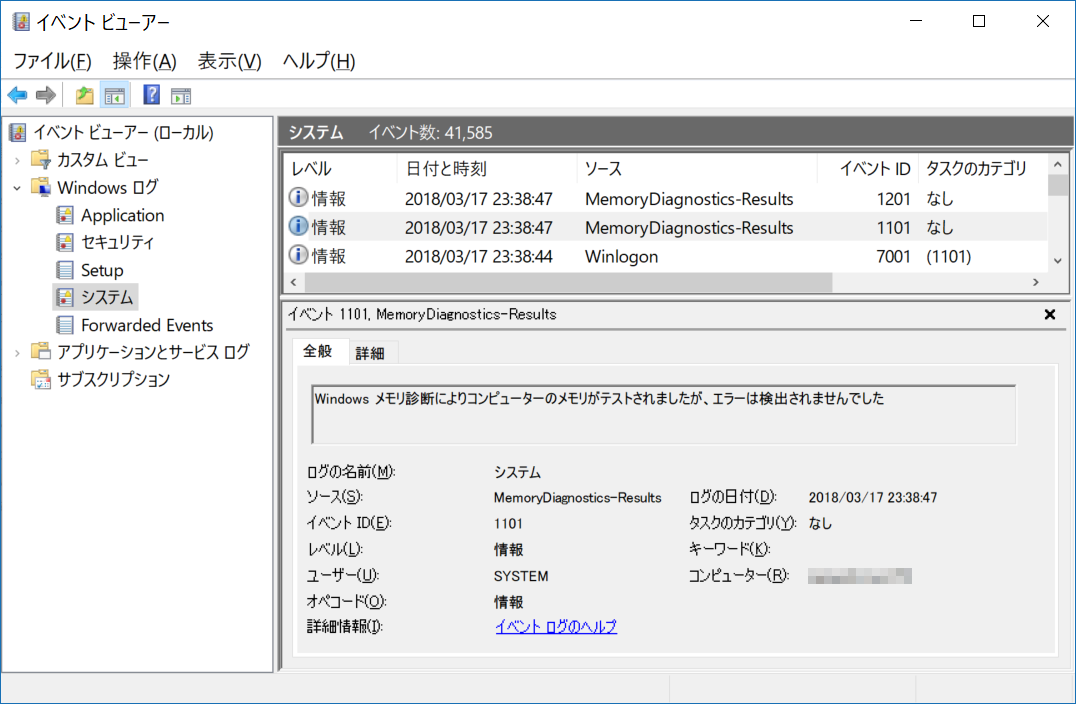Open the イベント ログのヘルプ link
This screenshot has height=704, width=1076.
[556, 626]
